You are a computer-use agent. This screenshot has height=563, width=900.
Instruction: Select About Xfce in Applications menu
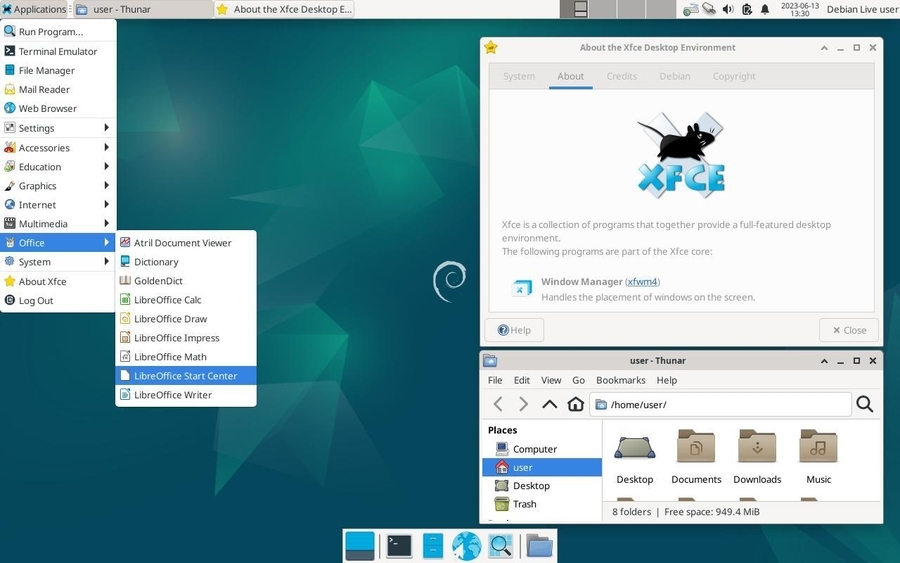click(59, 281)
